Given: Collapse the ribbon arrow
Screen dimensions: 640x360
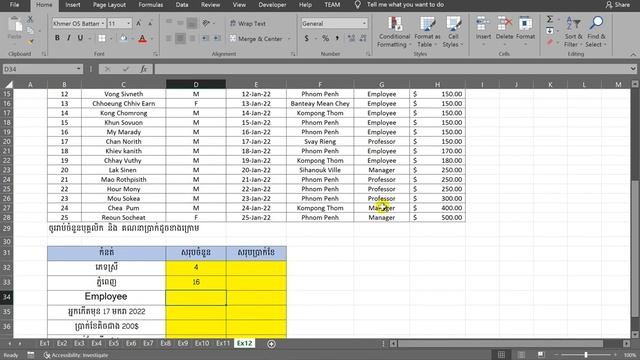Looking at the screenshot, I should coord(633,54).
